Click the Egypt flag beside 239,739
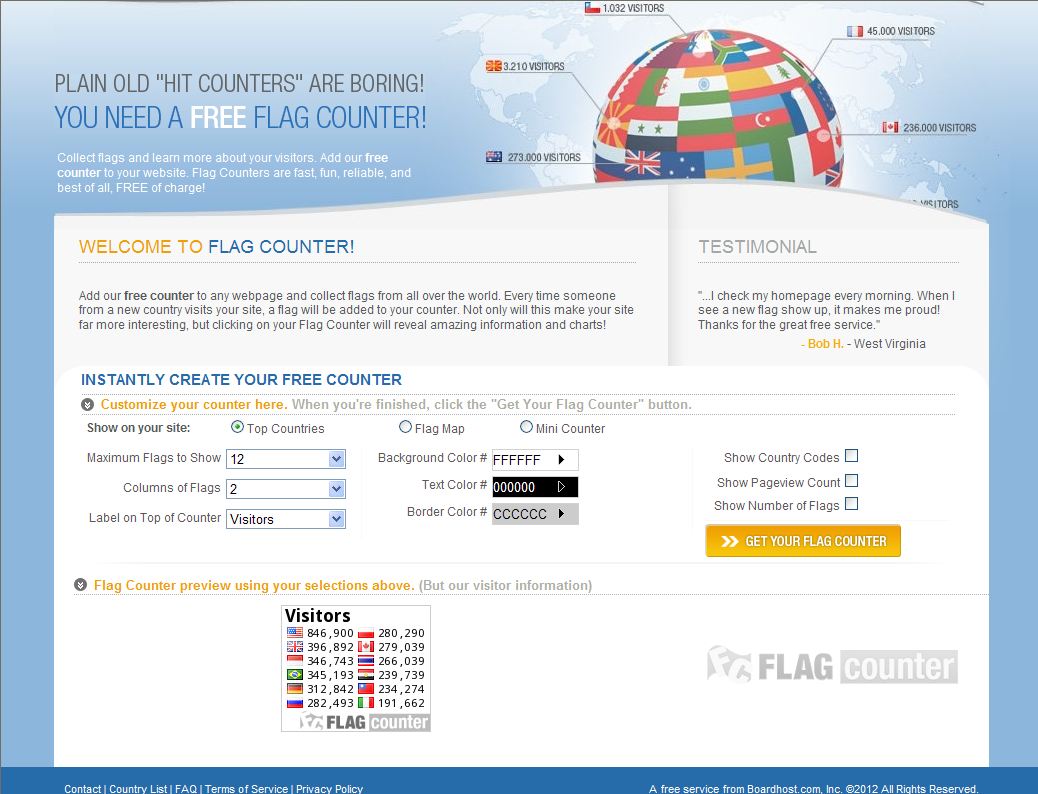The image size is (1038, 794). [x=366, y=675]
